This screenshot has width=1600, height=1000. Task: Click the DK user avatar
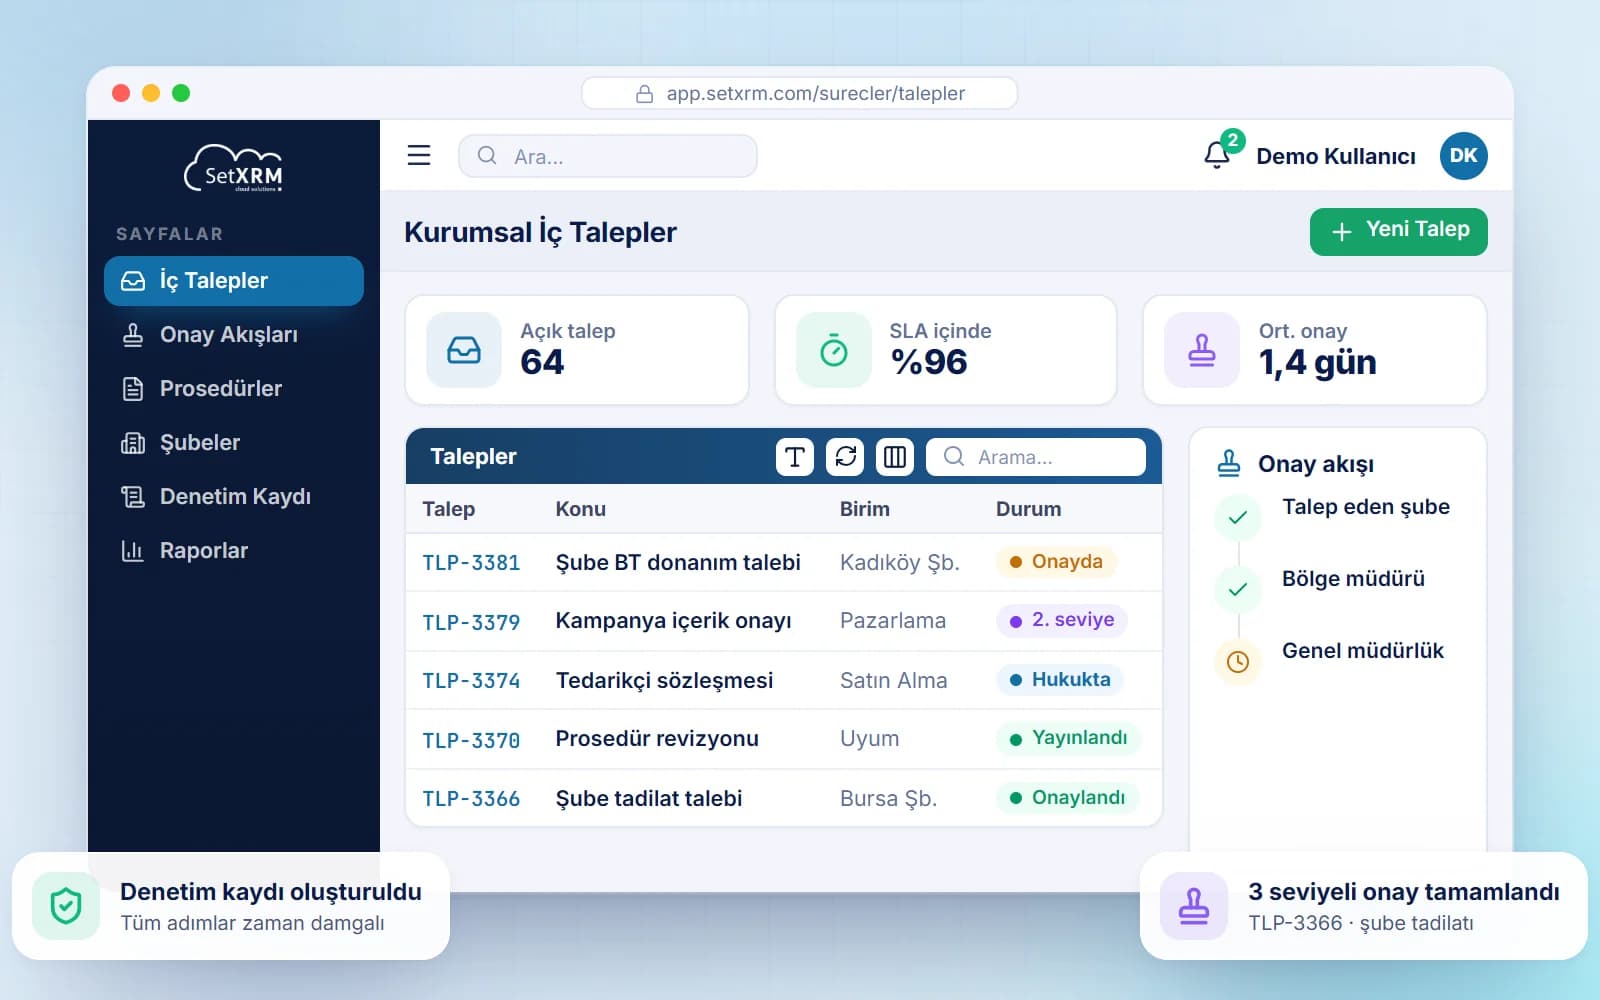[1463, 155]
